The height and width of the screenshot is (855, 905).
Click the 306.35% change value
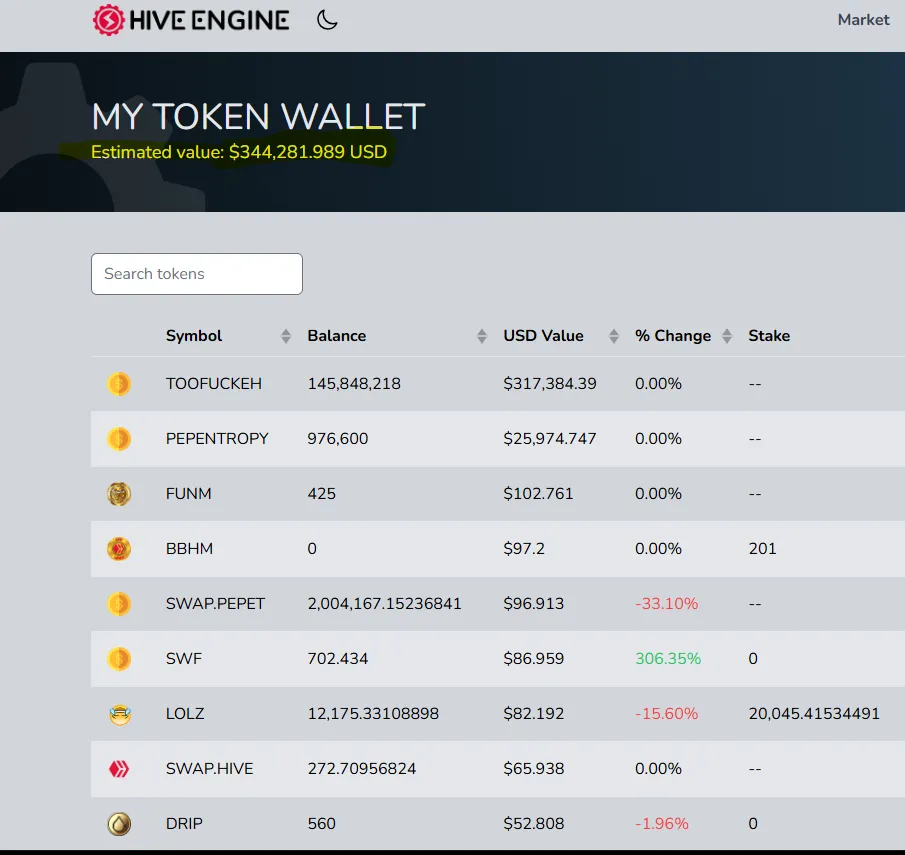click(668, 659)
